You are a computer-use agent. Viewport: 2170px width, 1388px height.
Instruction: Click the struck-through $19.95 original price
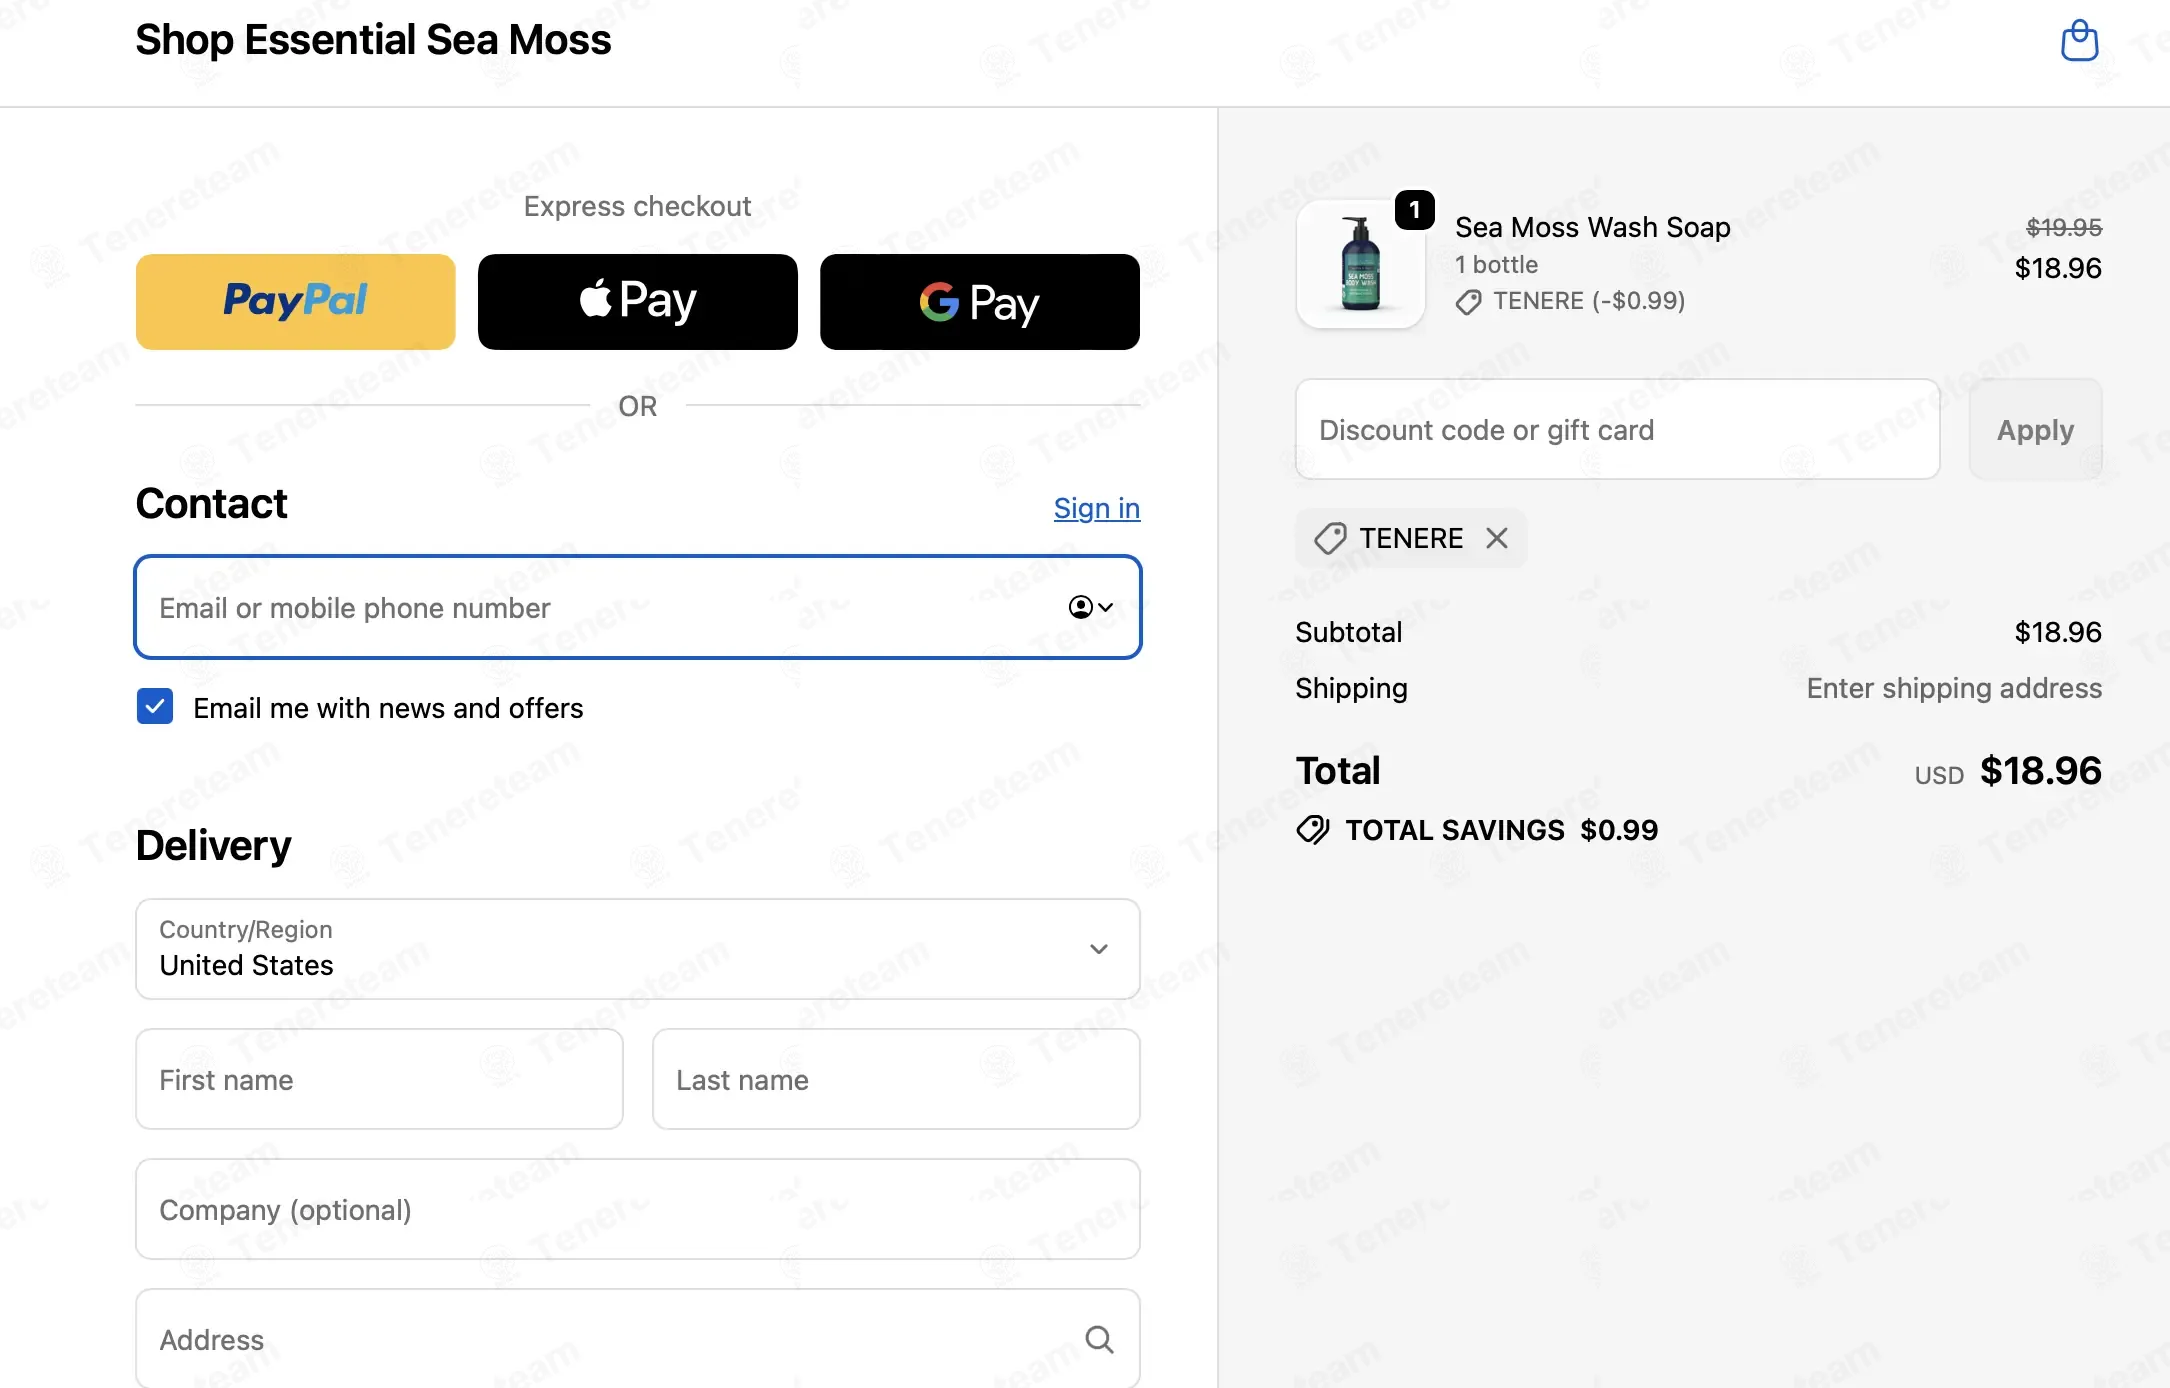point(2064,227)
